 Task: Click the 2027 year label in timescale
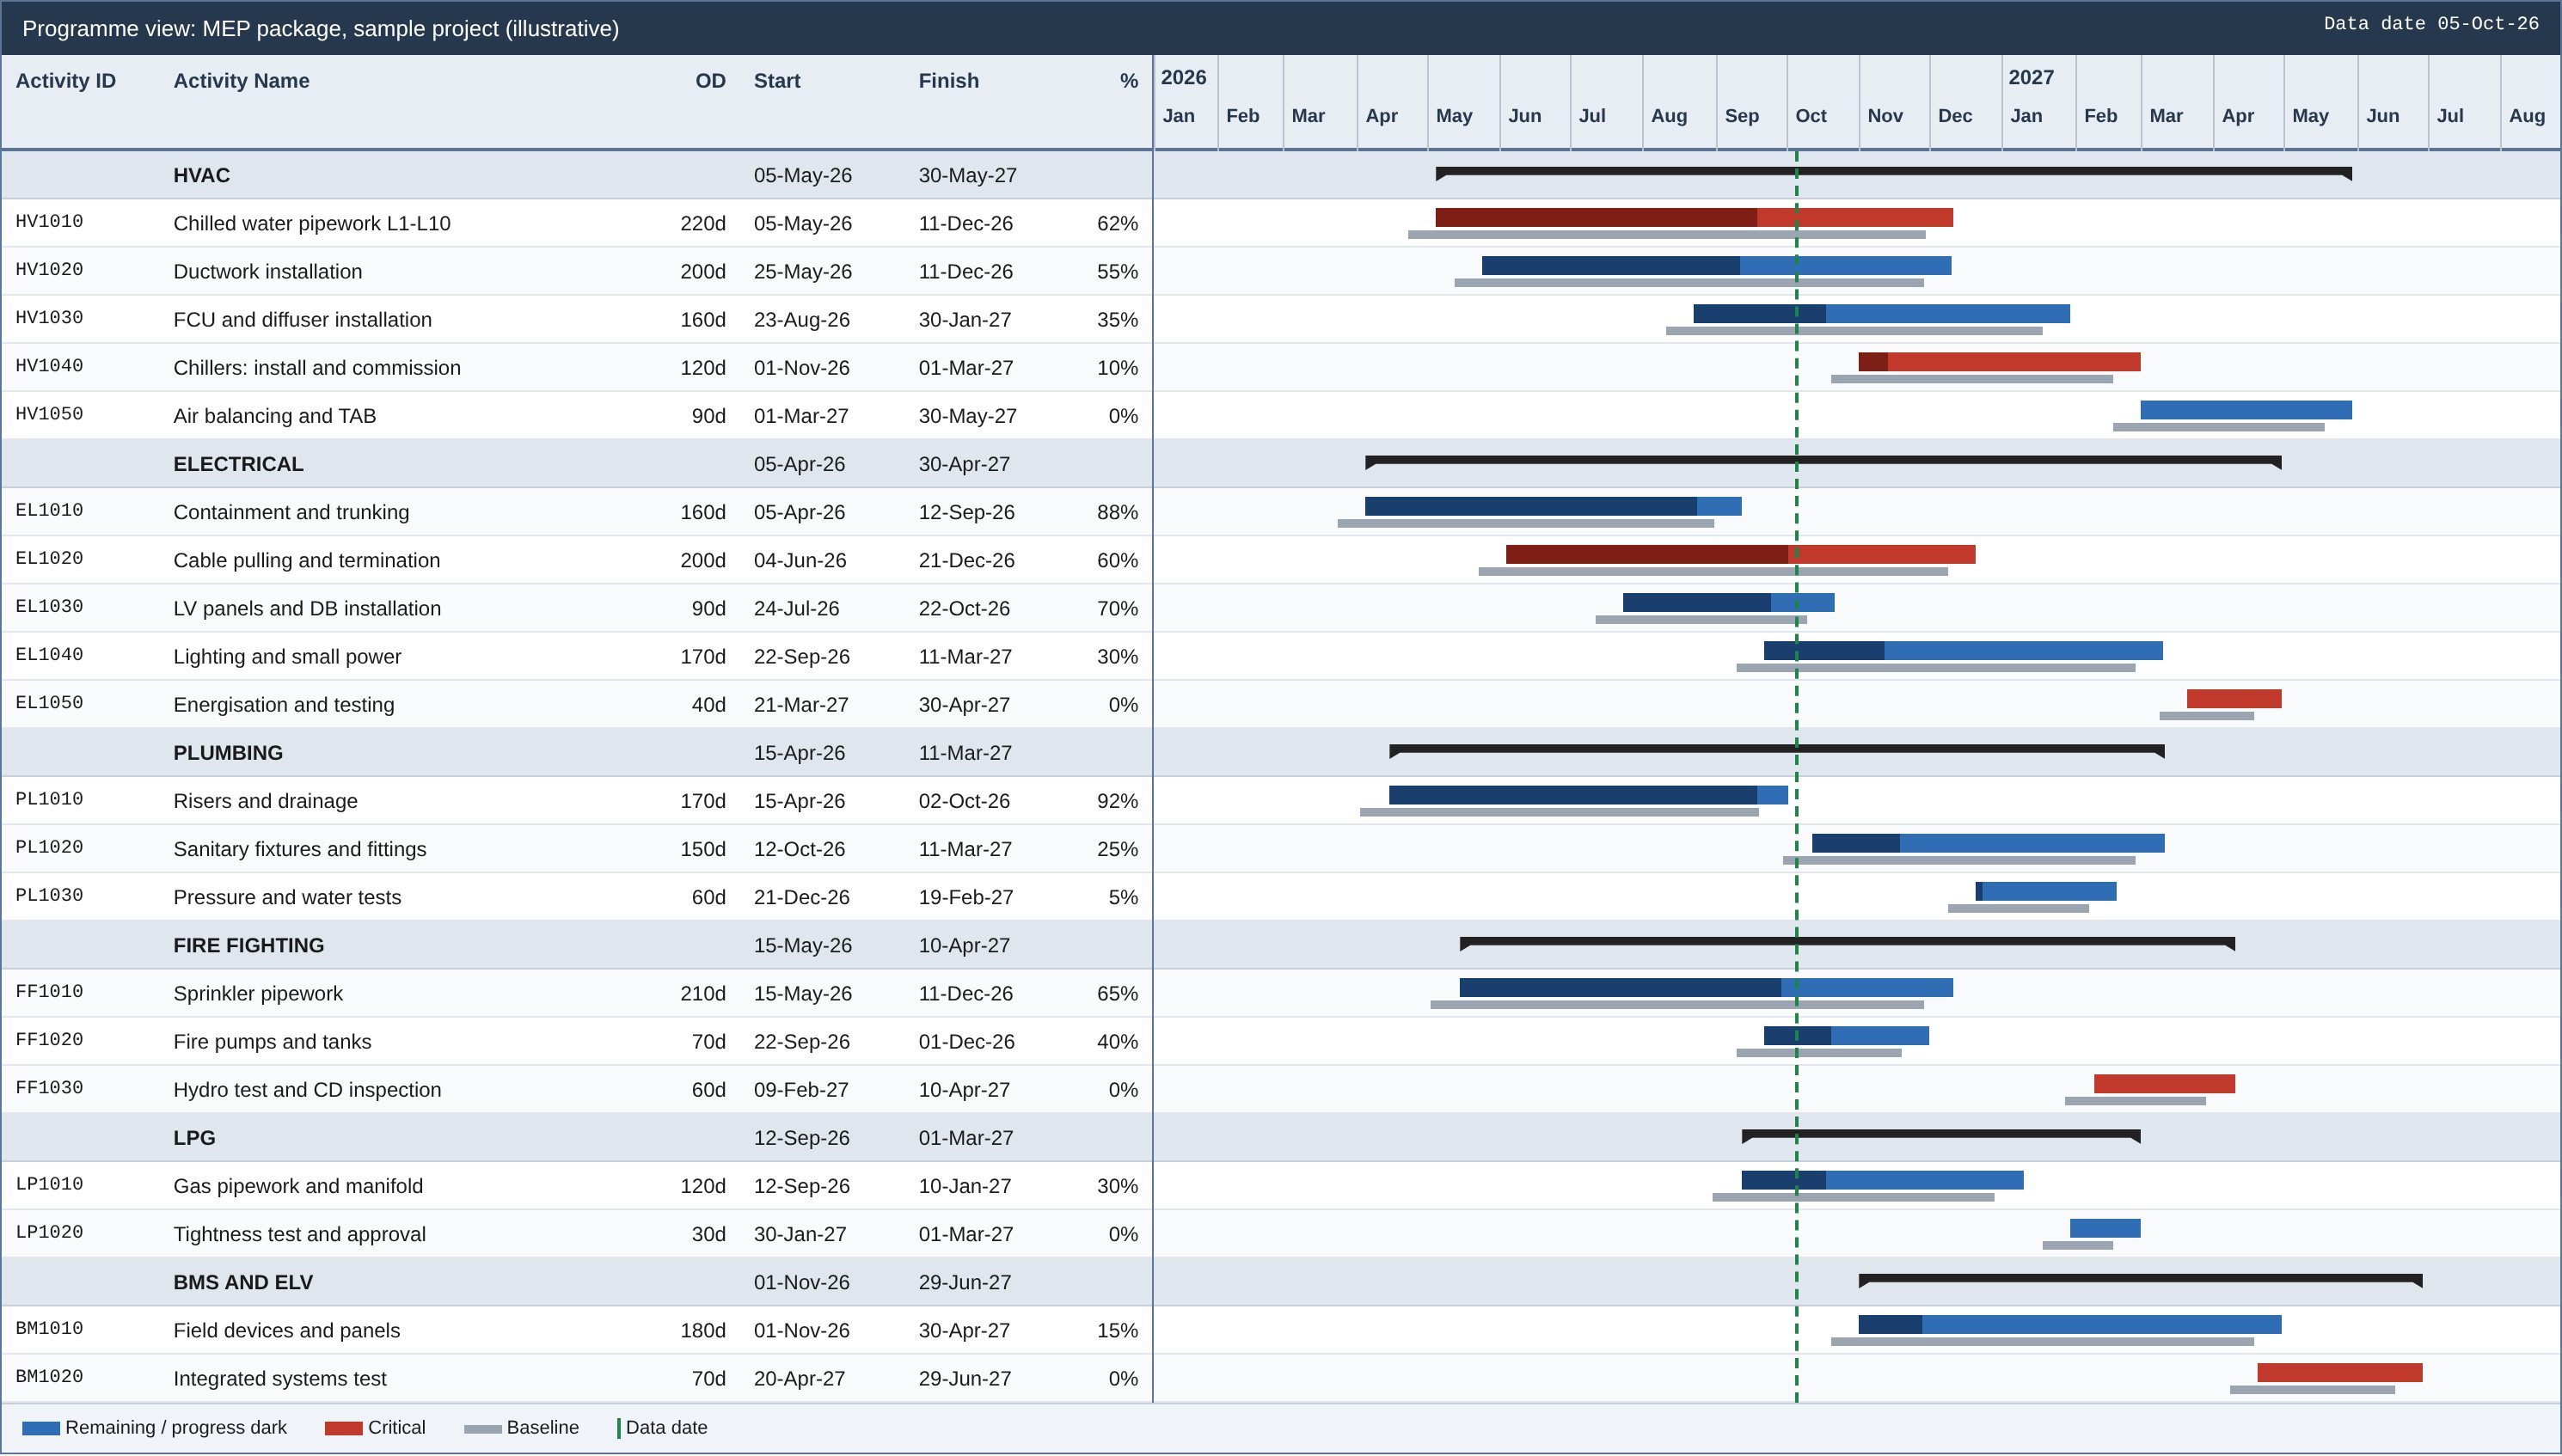2031,77
